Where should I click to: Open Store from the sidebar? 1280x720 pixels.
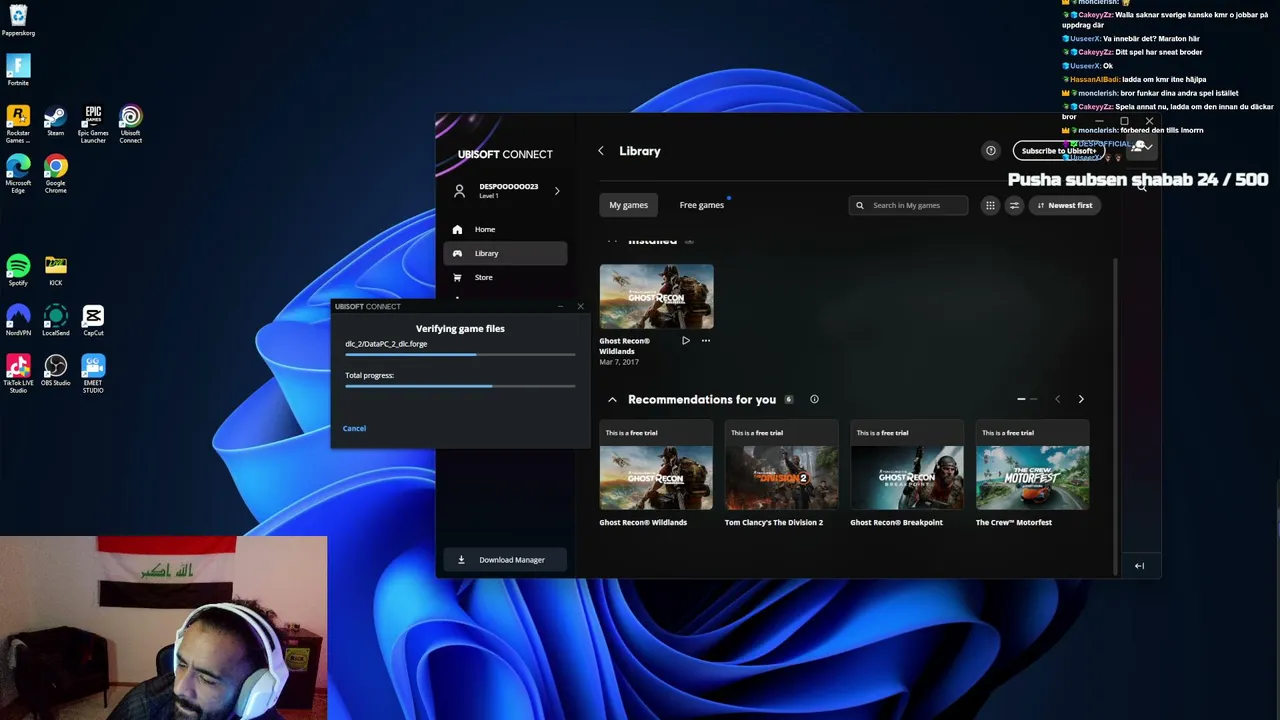click(x=505, y=277)
